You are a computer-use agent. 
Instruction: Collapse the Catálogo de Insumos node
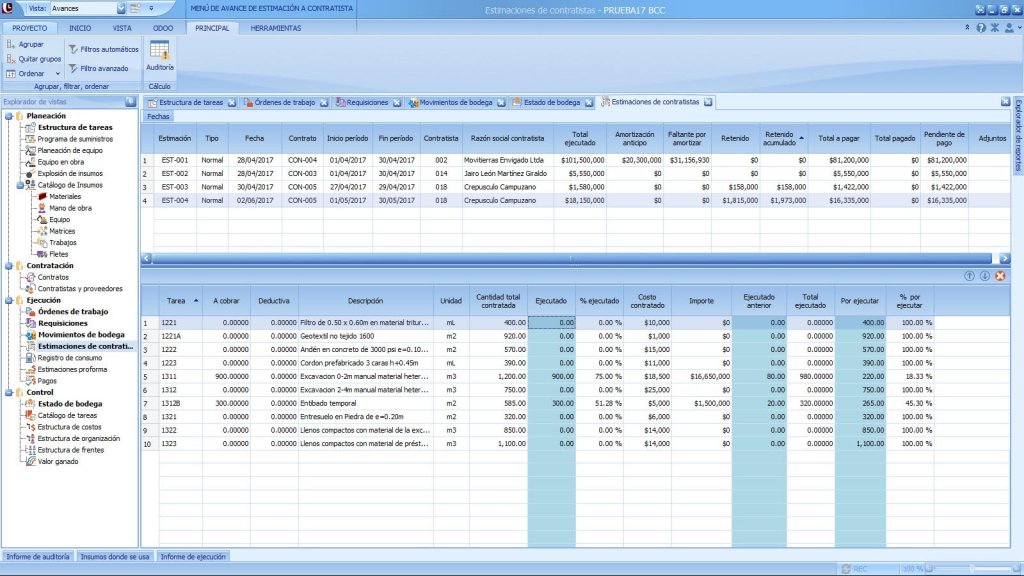pyautogui.click(x=20, y=185)
